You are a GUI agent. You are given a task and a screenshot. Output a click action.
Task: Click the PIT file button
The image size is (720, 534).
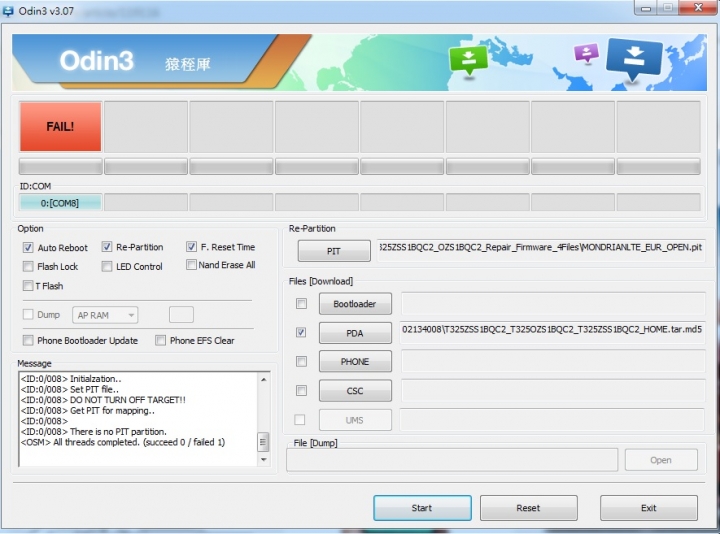334,251
